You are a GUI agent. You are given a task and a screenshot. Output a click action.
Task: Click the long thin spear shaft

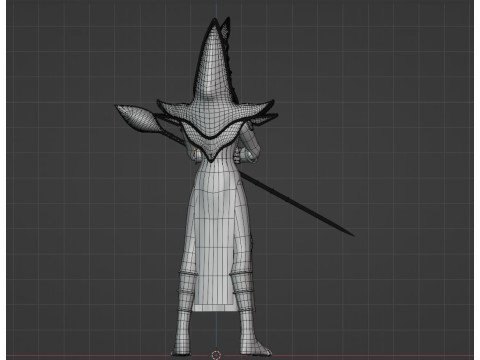point(297,204)
